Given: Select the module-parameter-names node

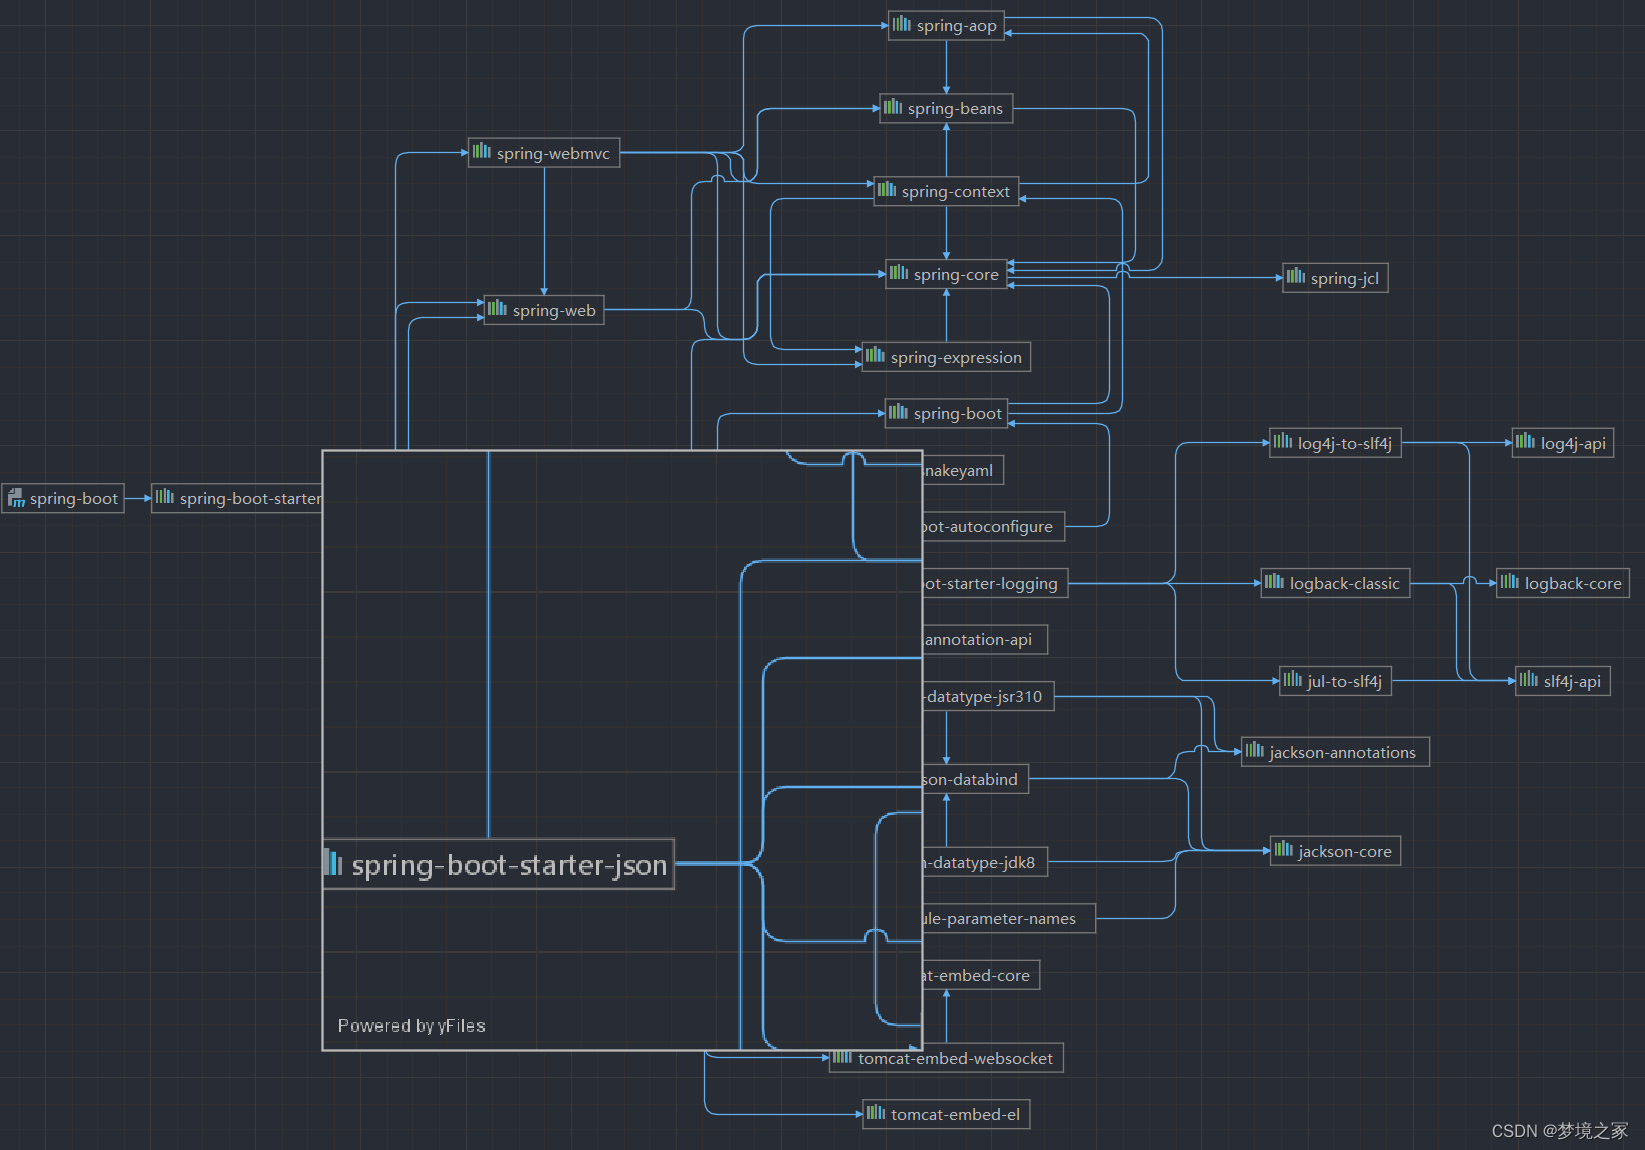Looking at the screenshot, I should [x=1009, y=918].
